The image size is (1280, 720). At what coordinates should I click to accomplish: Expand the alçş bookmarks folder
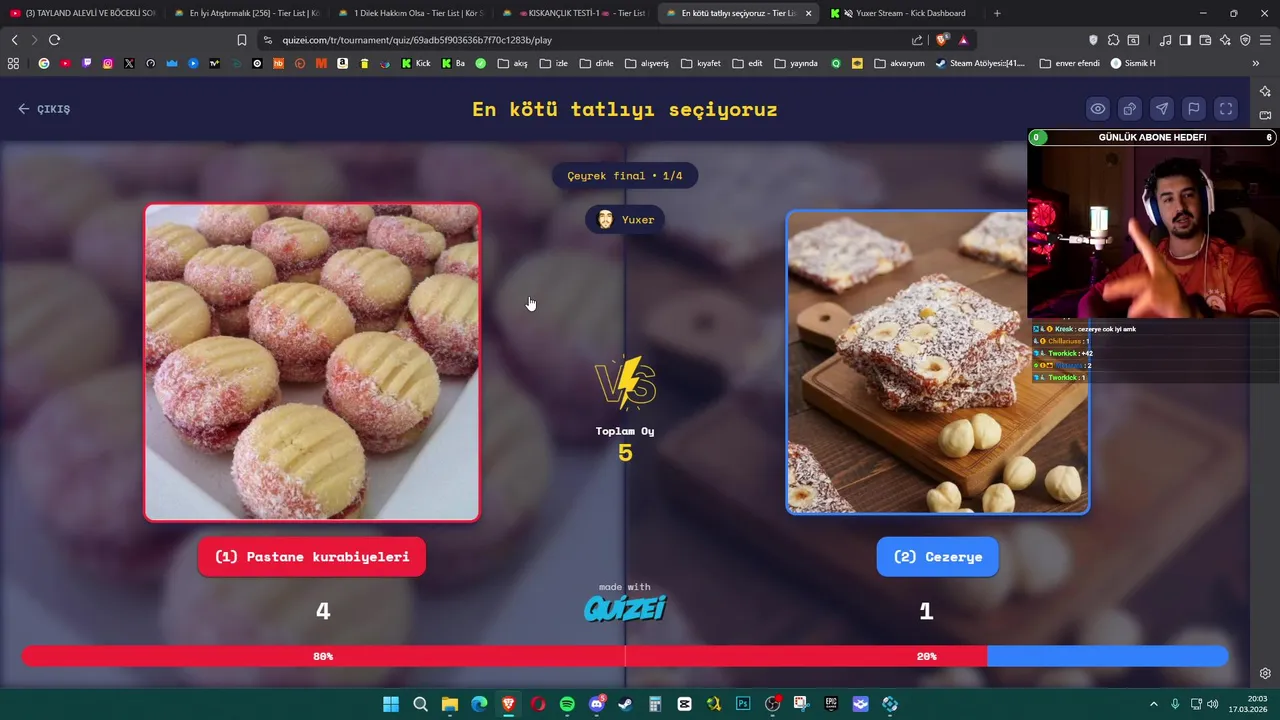(x=512, y=63)
